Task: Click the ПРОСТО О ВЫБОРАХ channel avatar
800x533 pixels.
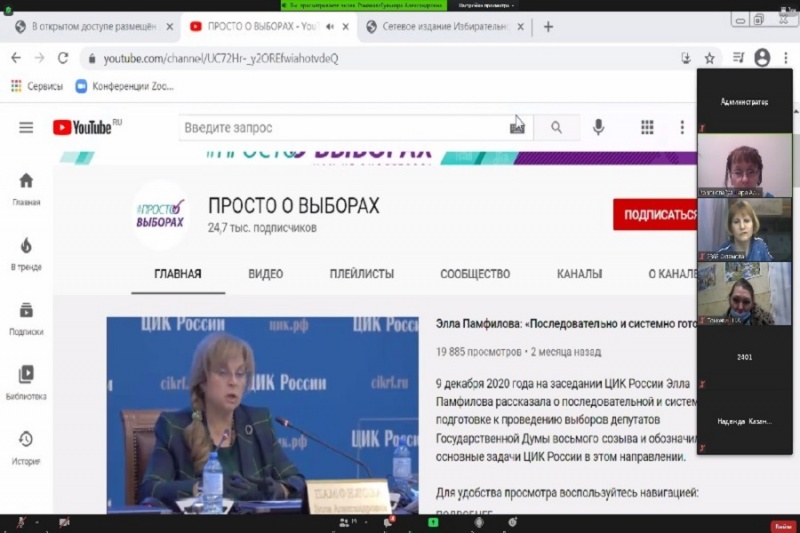Action: (x=160, y=214)
